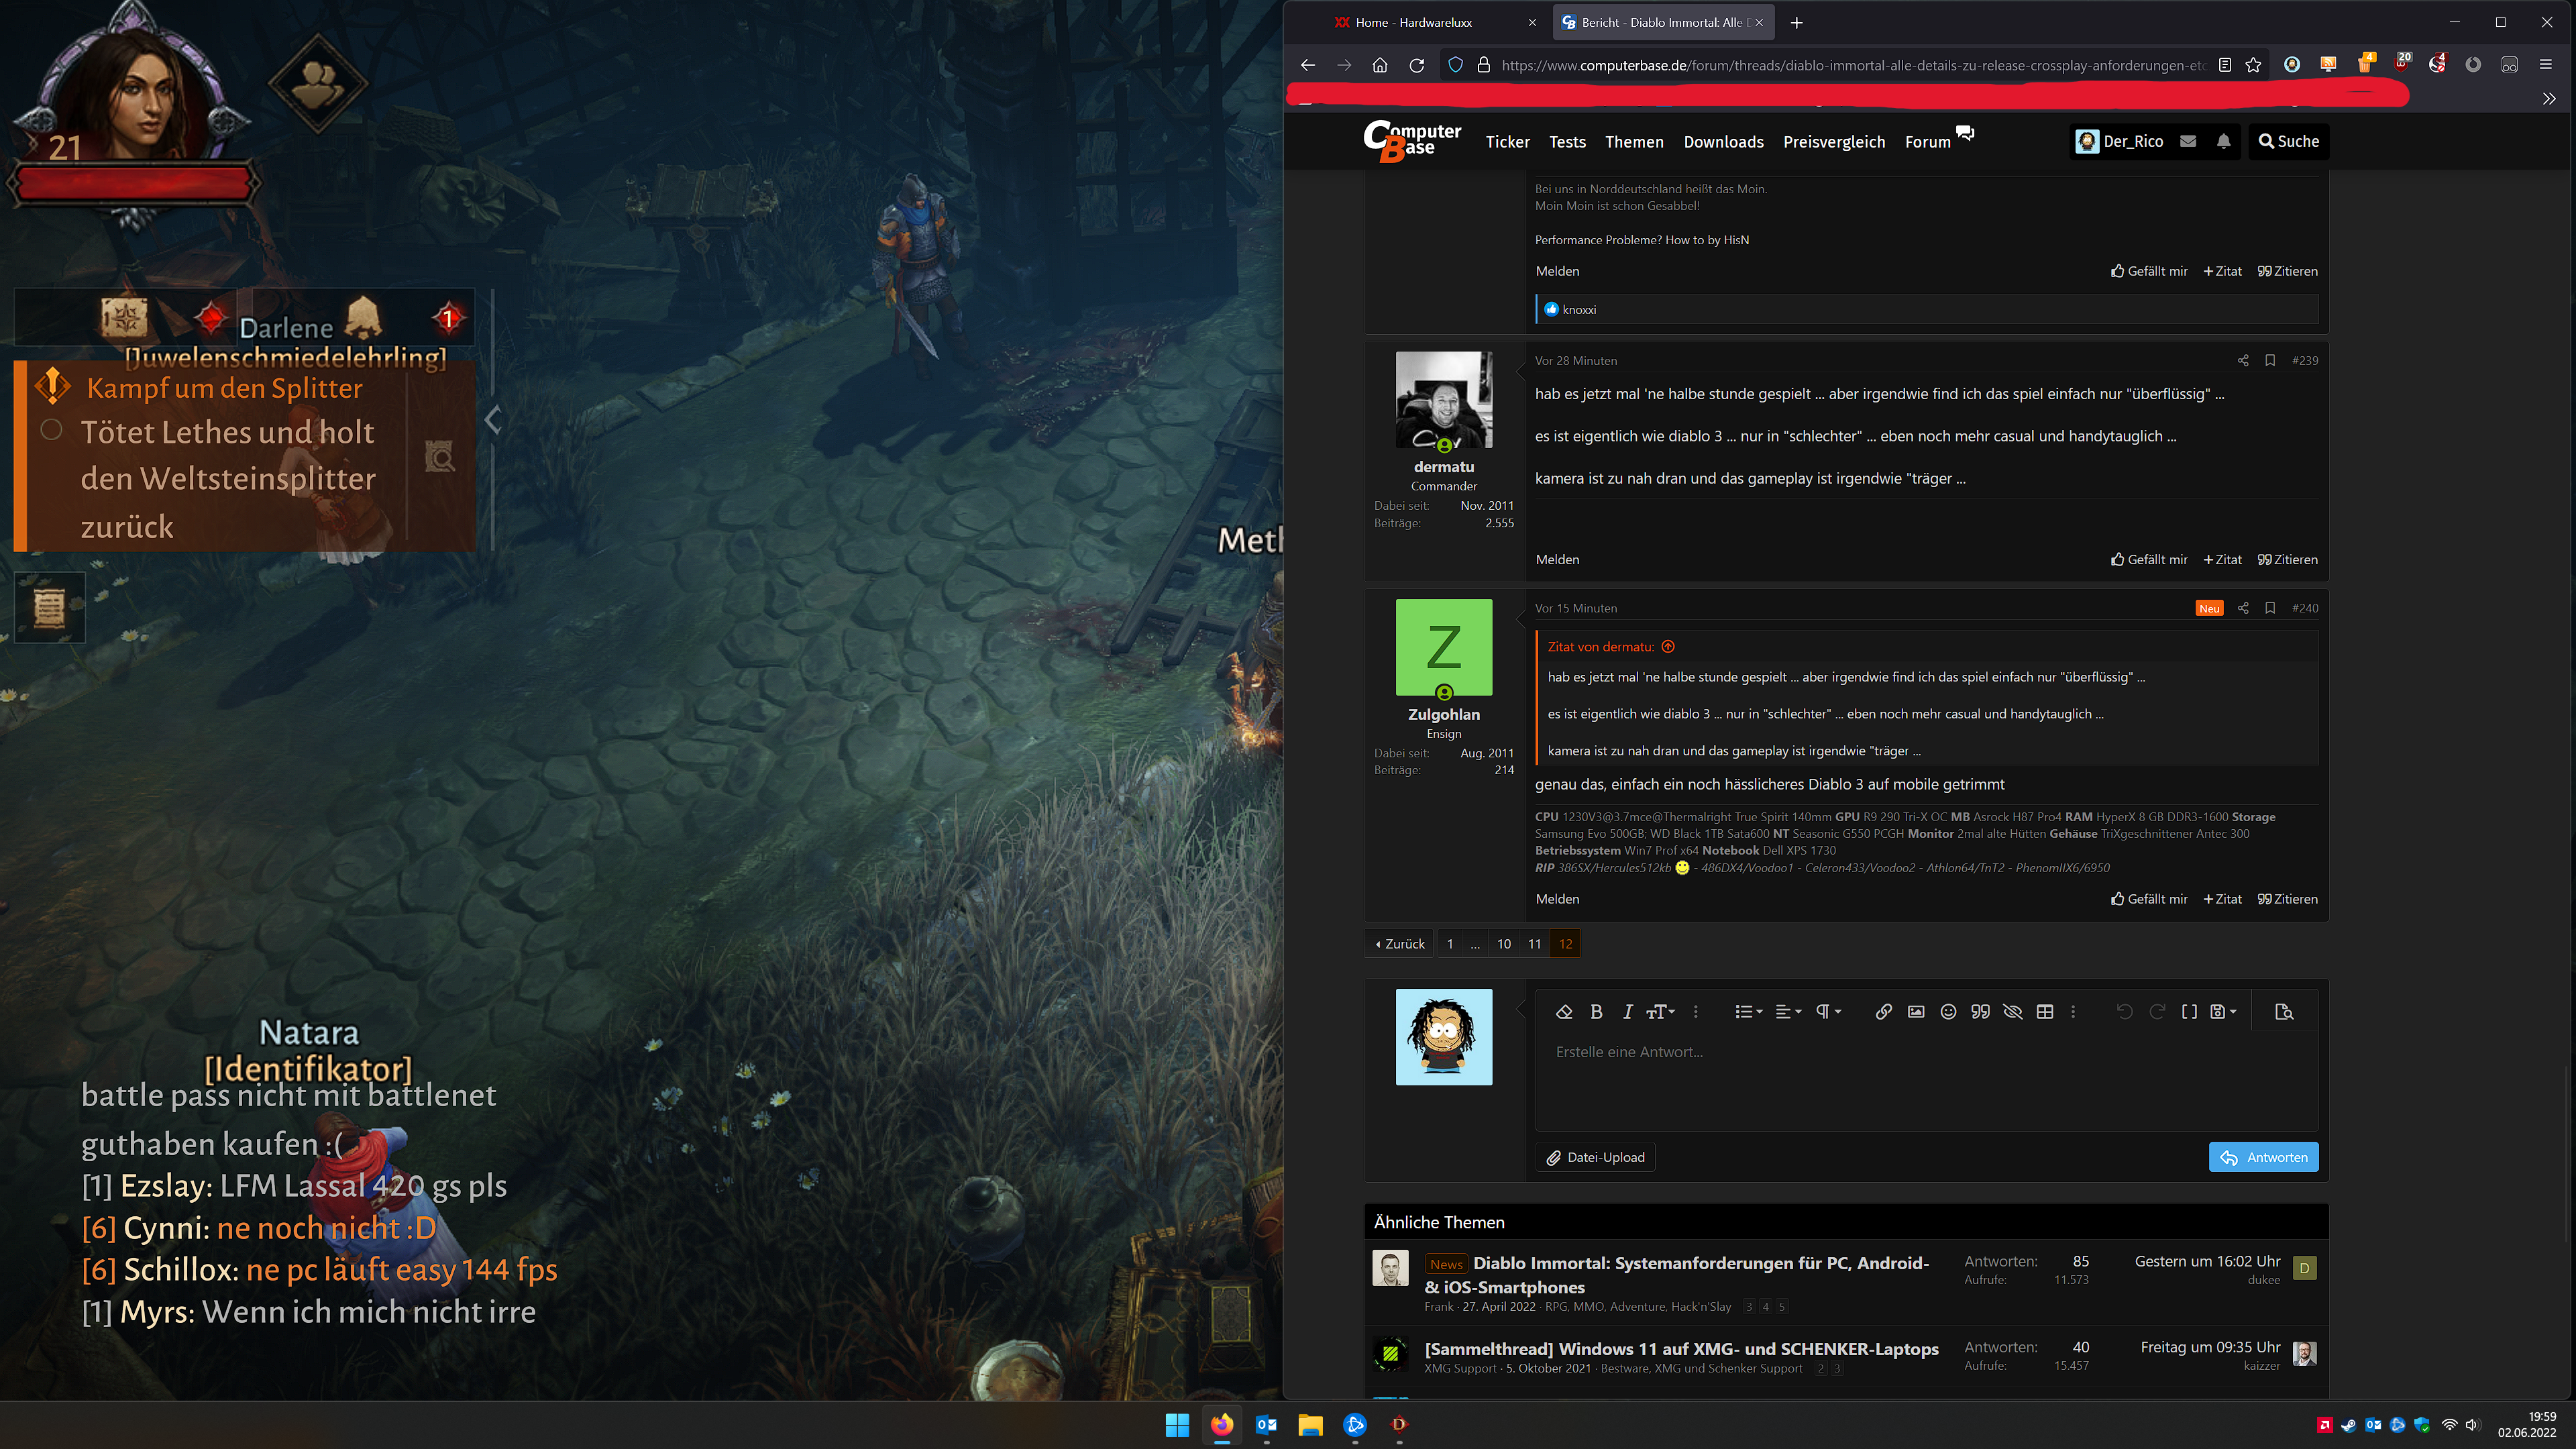Screen dimensions: 2576x1449
Task: Bookmark post #240
Action: coord(2270,608)
